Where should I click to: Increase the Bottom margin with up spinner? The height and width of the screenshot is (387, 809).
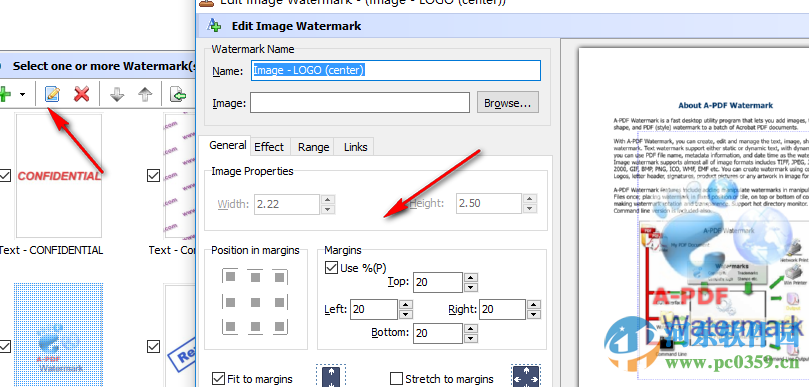click(x=471, y=329)
